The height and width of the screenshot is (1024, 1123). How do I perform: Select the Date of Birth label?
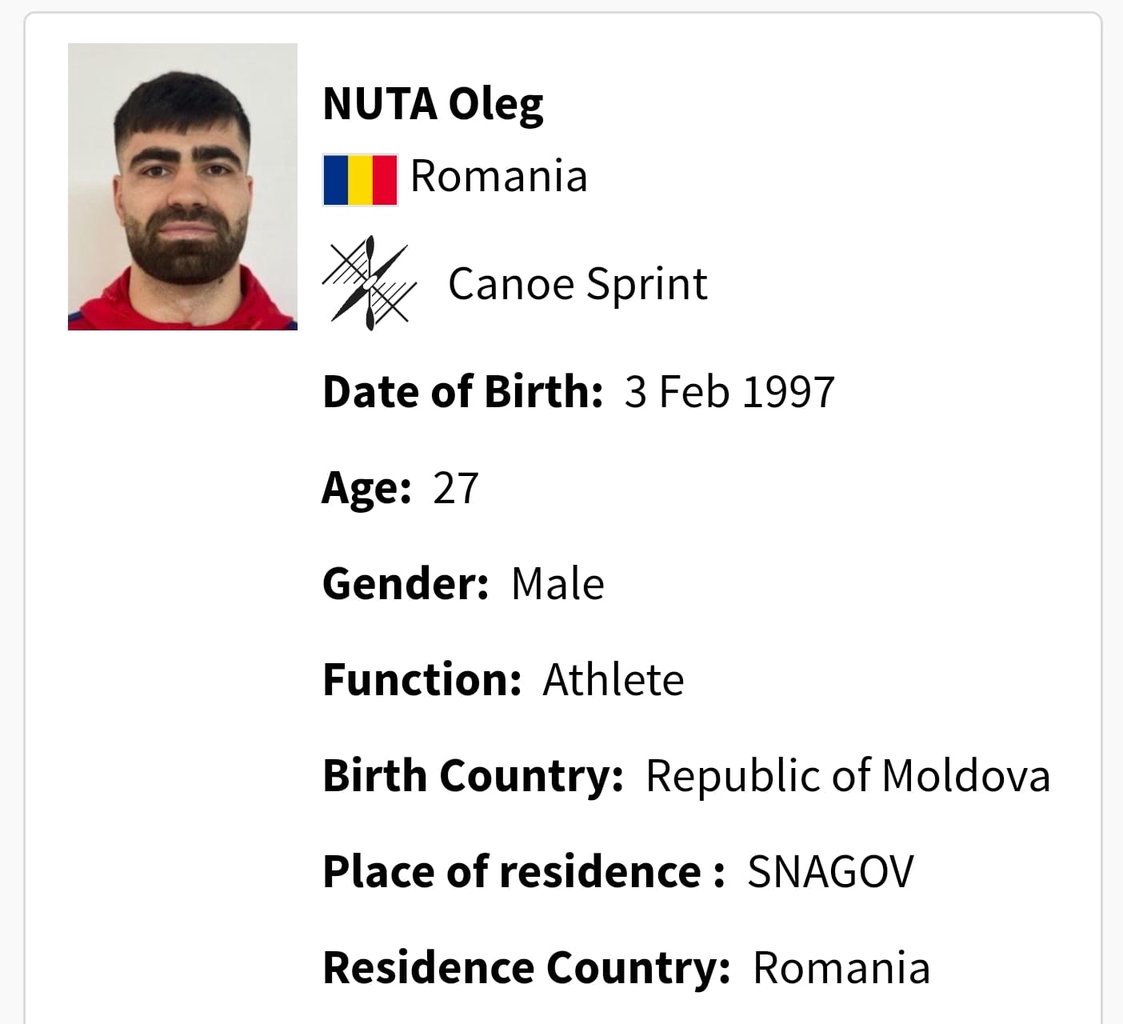[x=463, y=392]
